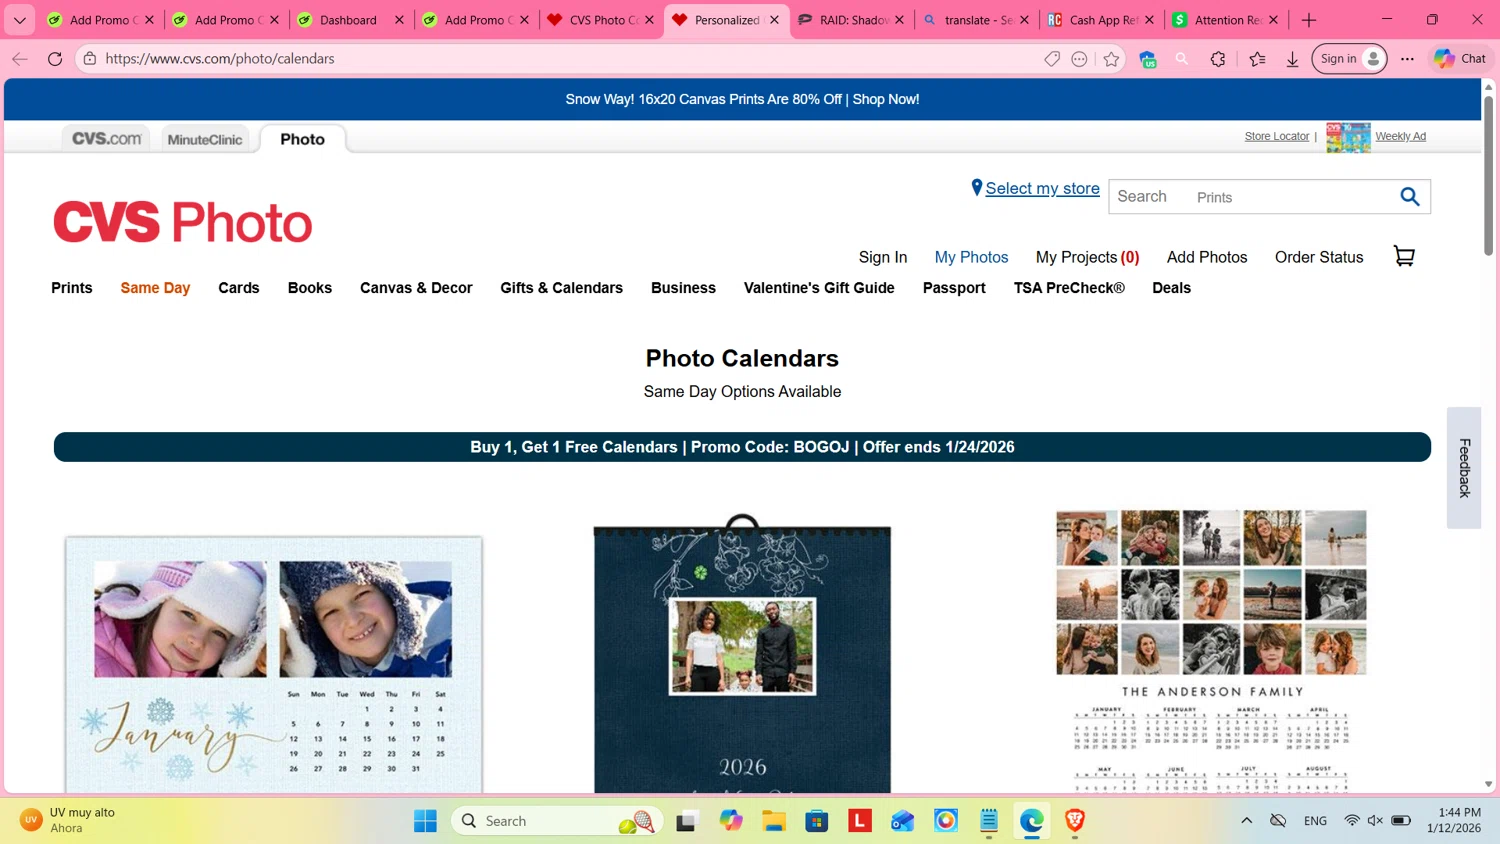Show hidden system tray icons

coord(1246,821)
